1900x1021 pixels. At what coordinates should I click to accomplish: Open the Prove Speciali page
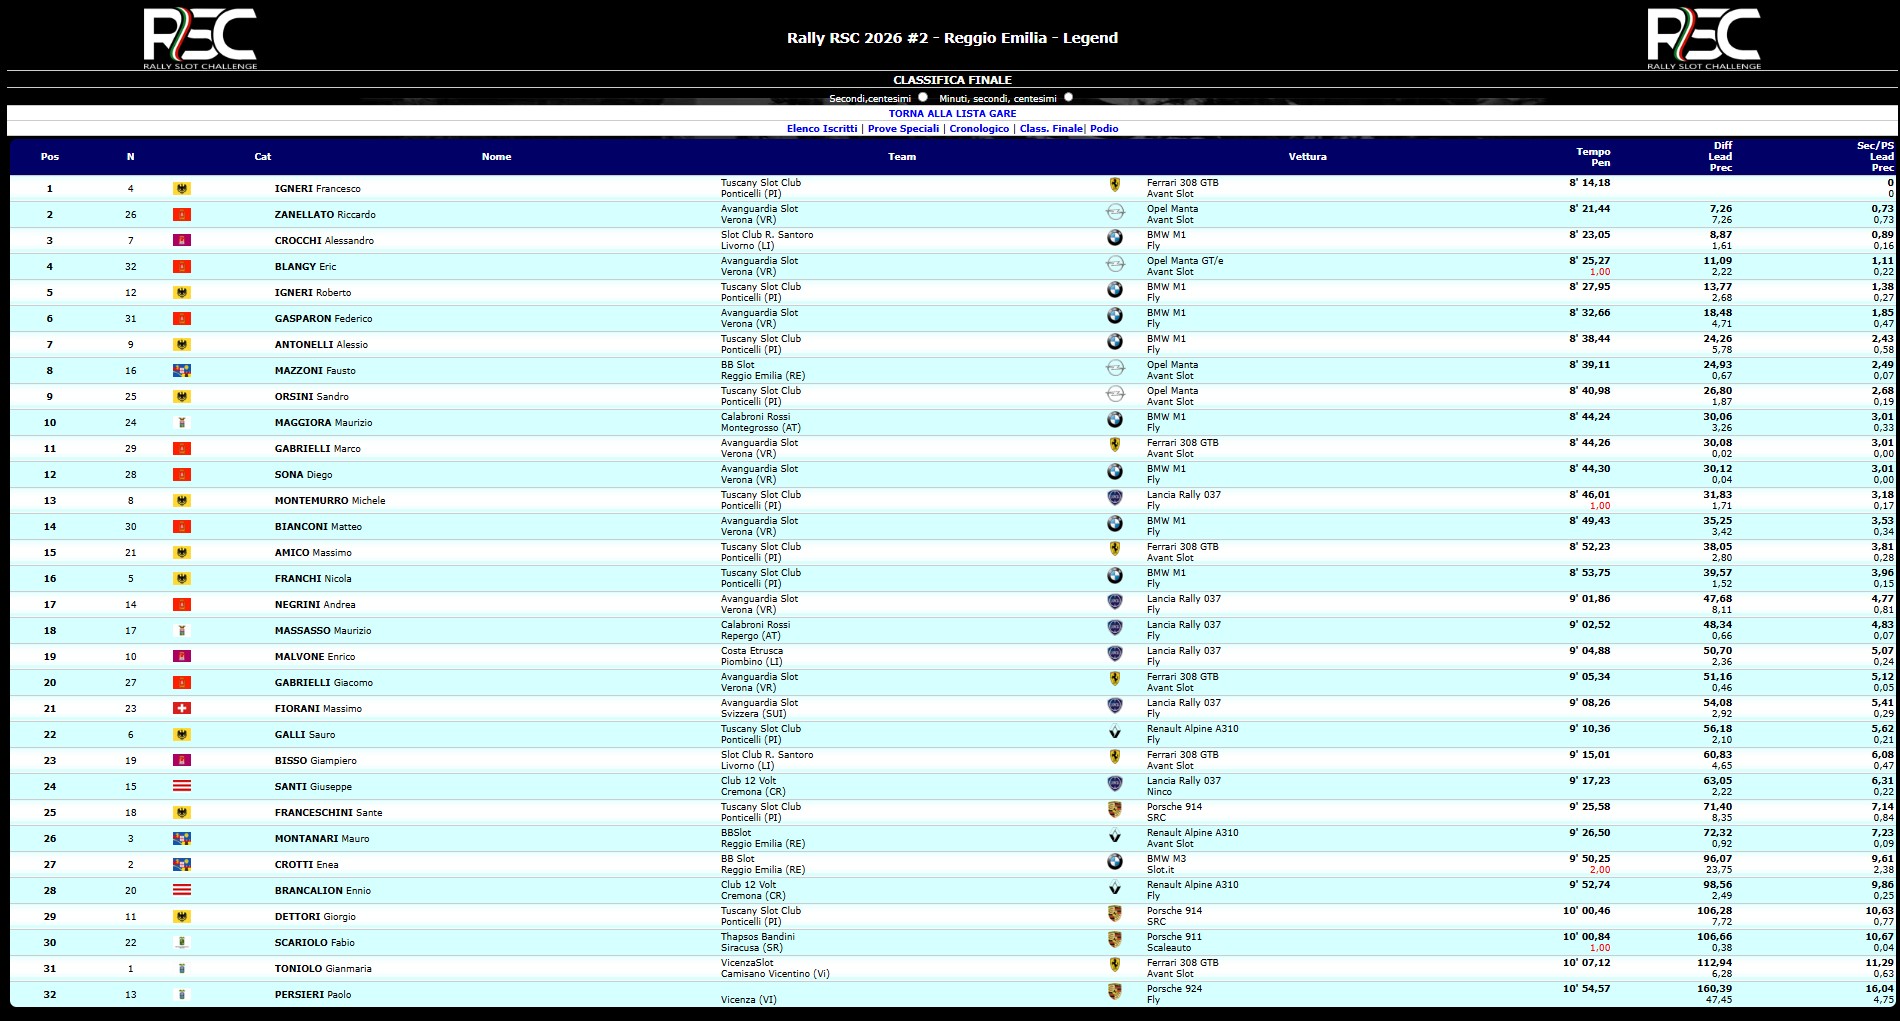tap(903, 129)
